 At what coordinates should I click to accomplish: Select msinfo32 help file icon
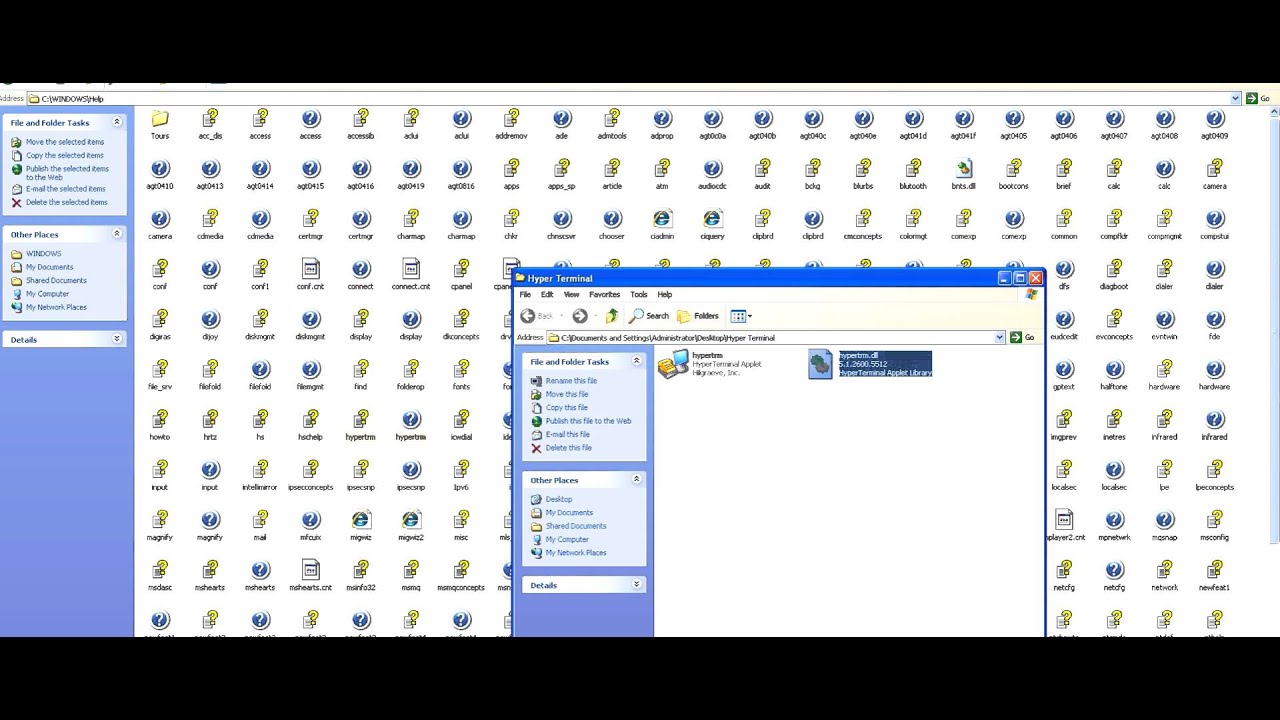[361, 570]
